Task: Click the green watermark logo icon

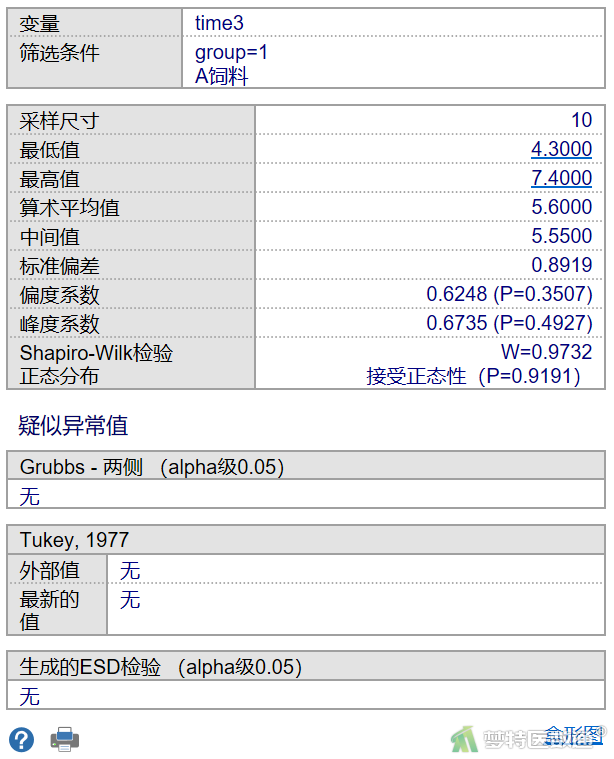Action: tap(464, 738)
